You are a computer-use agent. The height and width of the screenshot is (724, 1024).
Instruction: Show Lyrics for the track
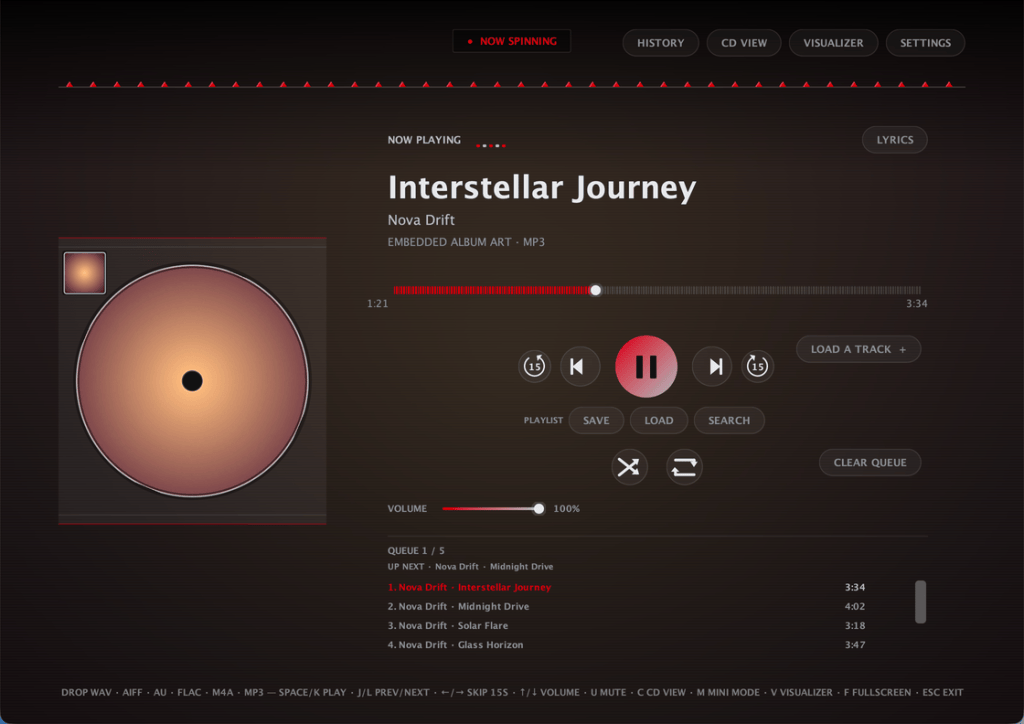point(895,140)
